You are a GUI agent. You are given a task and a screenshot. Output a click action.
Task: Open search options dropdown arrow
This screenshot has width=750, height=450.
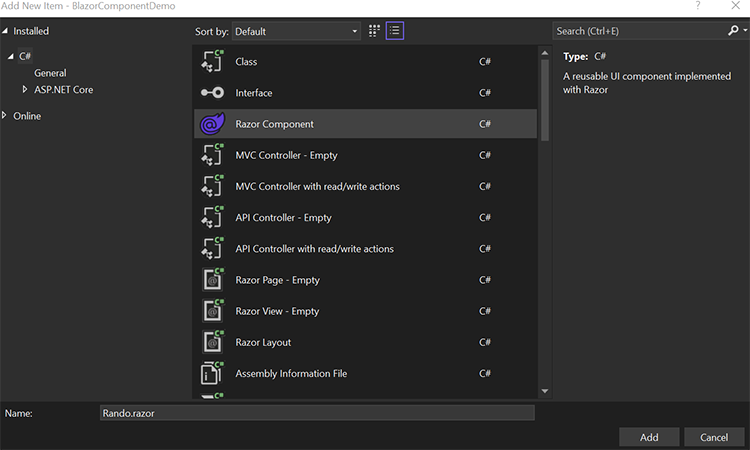(745, 31)
